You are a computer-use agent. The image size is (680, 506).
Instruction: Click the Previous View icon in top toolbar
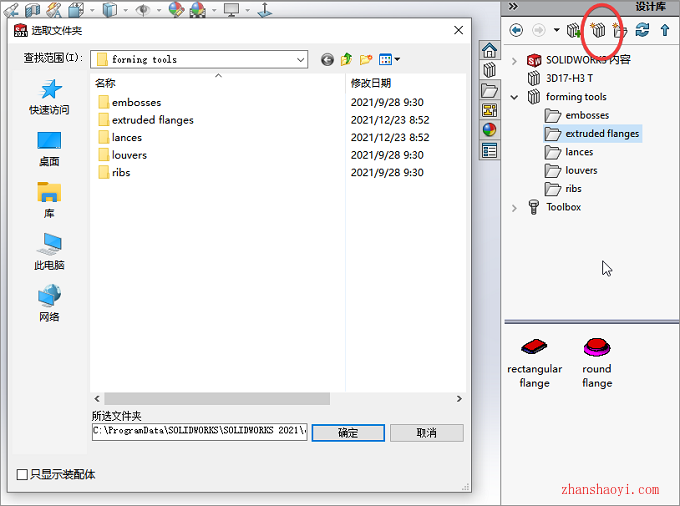pos(12,10)
